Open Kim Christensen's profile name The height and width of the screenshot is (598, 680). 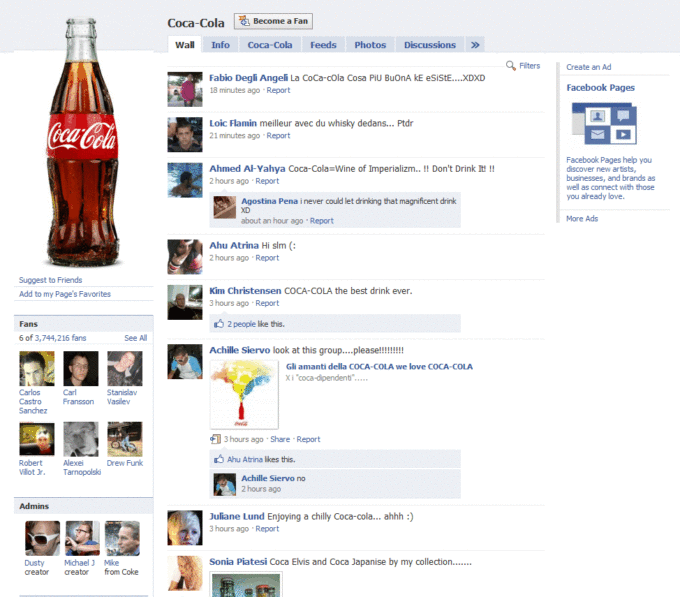coord(245,291)
